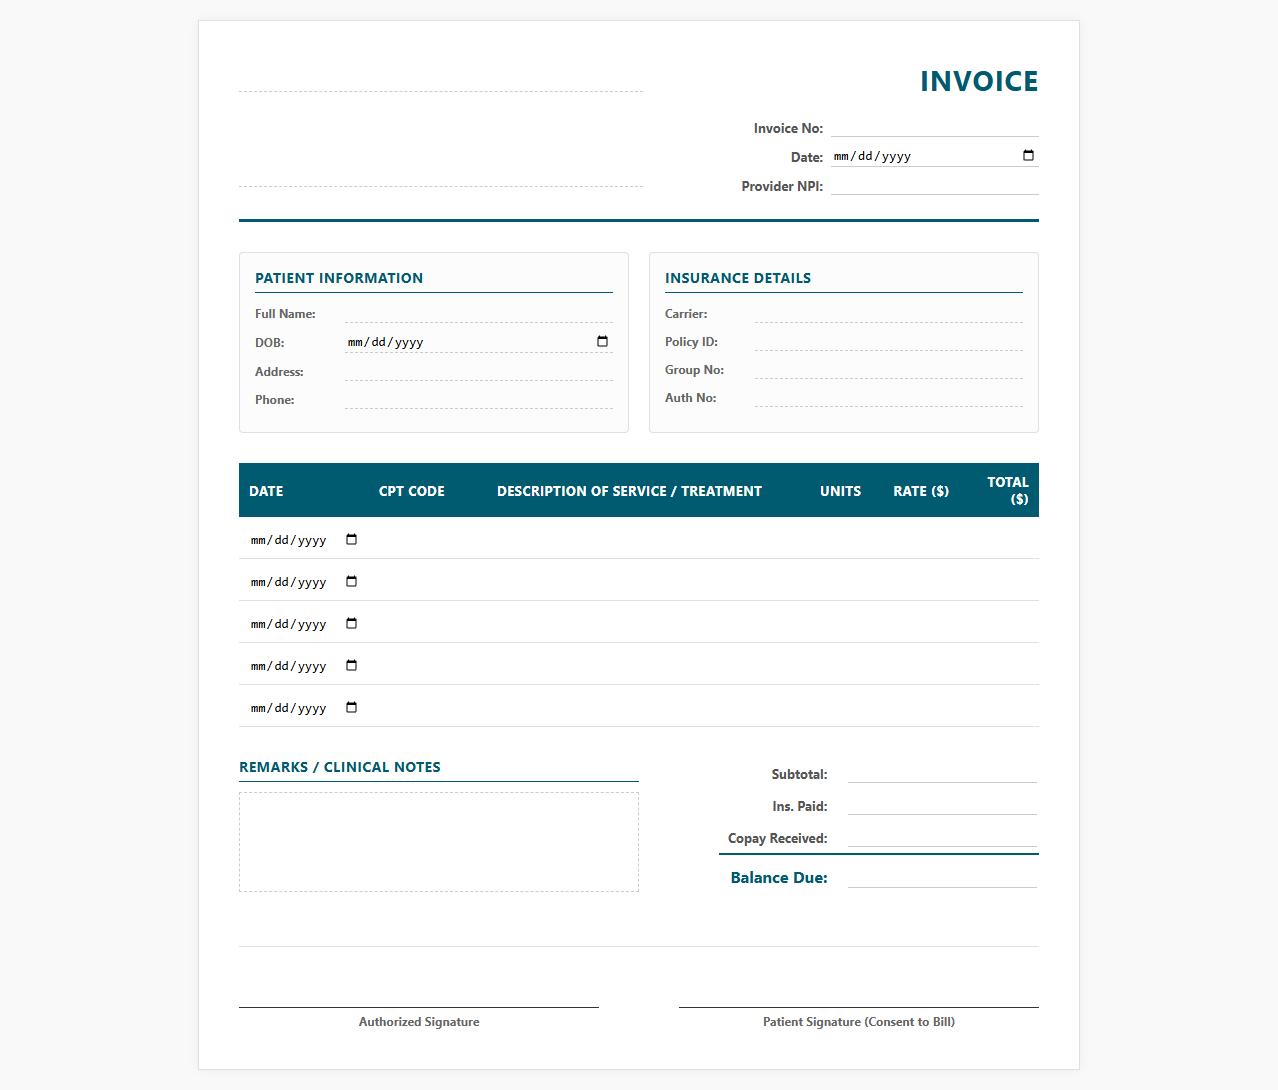Open date picker in second service row

(x=351, y=581)
